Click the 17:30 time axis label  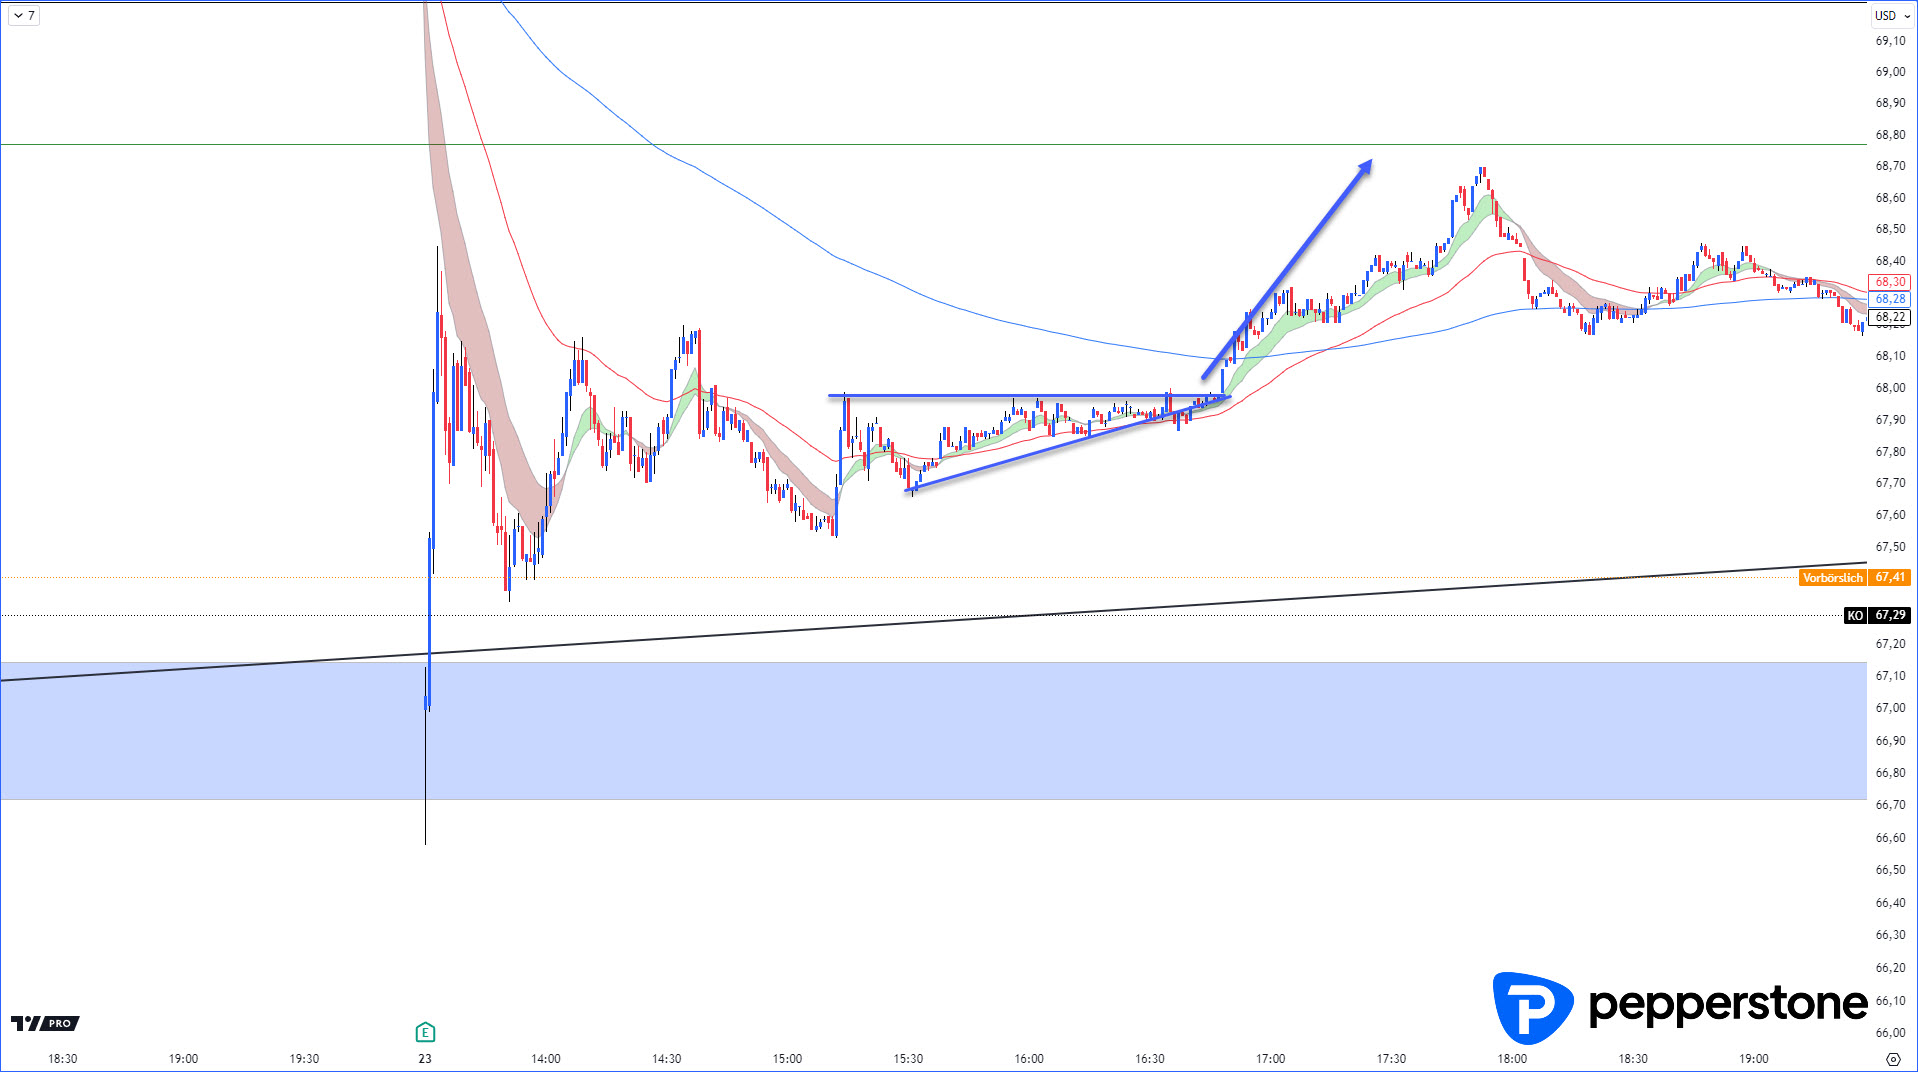1391,1059
